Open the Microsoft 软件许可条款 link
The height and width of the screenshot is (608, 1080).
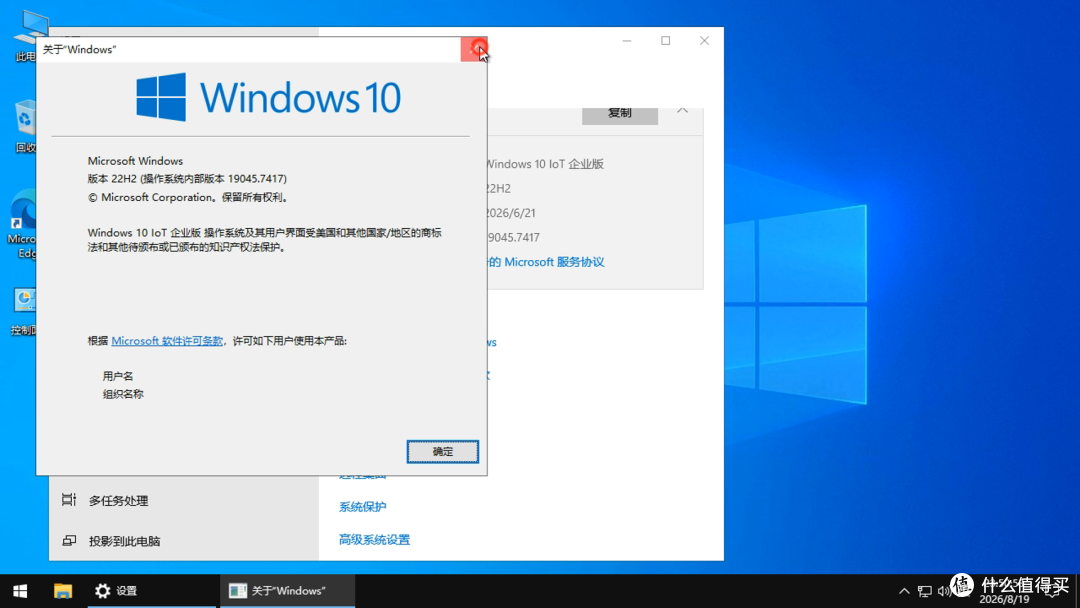167,341
